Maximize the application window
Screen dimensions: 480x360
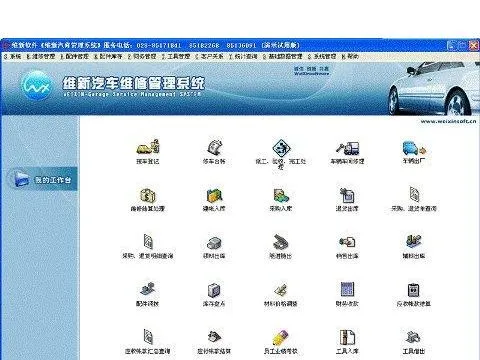(x=463, y=45)
